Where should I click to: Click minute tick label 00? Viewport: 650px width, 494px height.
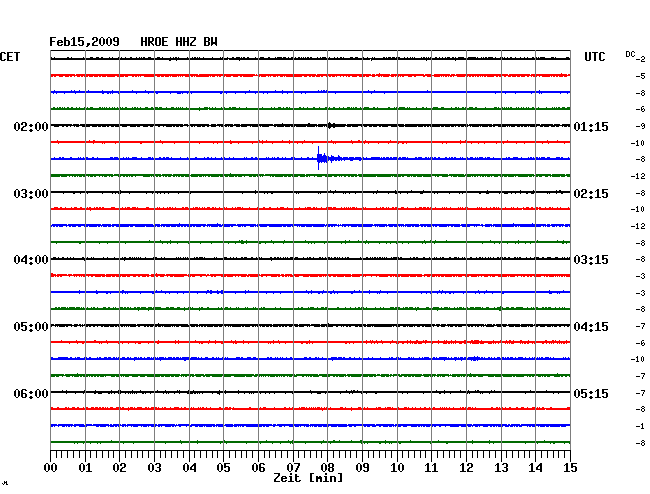50,467
